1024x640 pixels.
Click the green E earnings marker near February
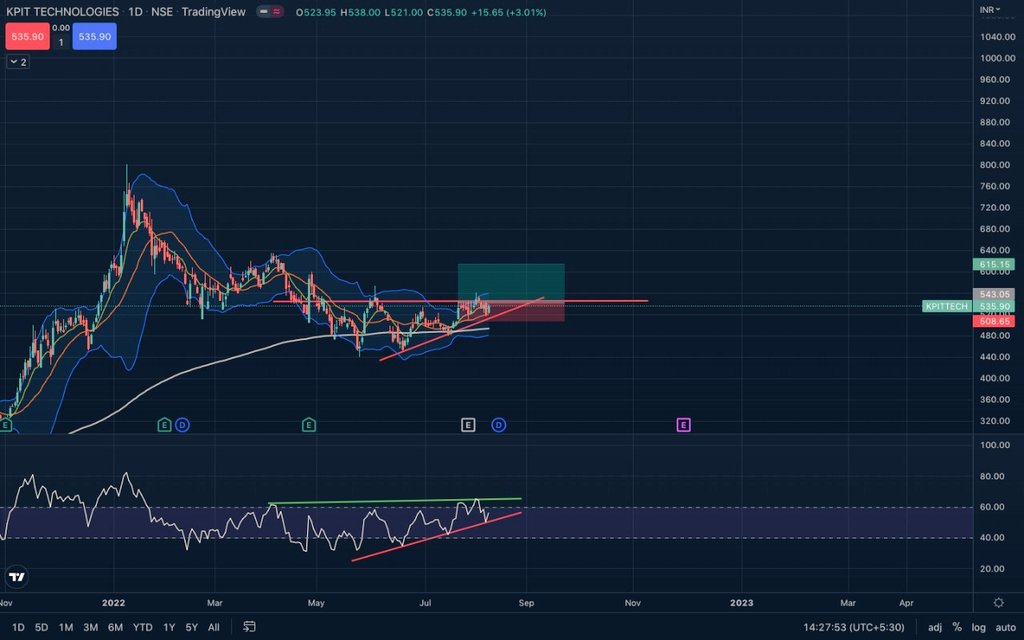(164, 425)
